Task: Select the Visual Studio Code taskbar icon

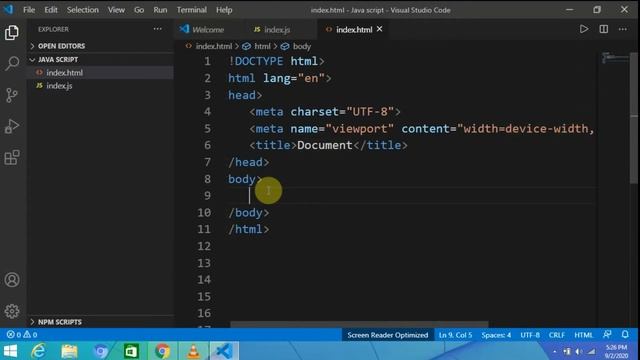Action: [x=224, y=351]
